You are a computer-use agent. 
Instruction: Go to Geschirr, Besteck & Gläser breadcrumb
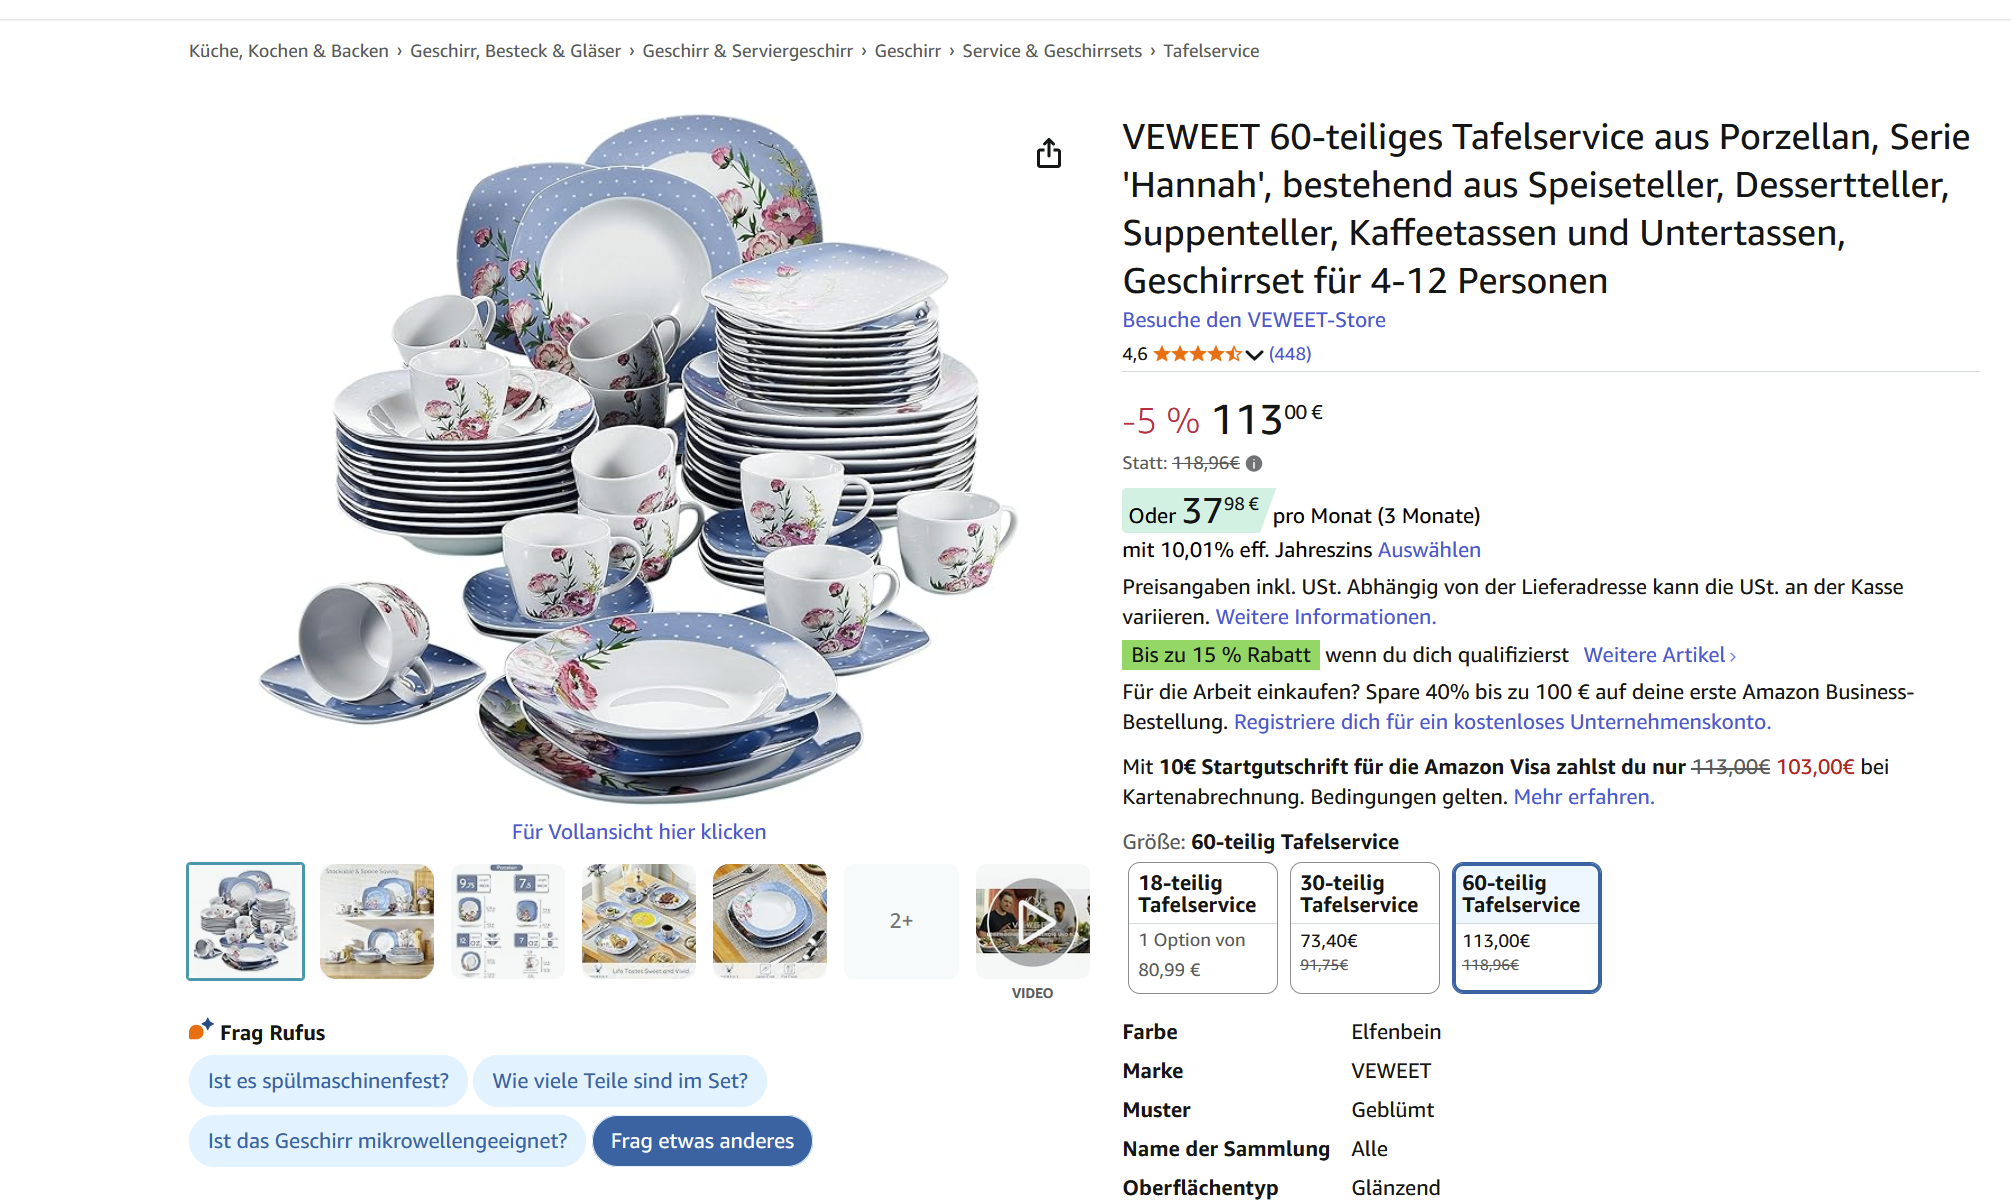515,51
